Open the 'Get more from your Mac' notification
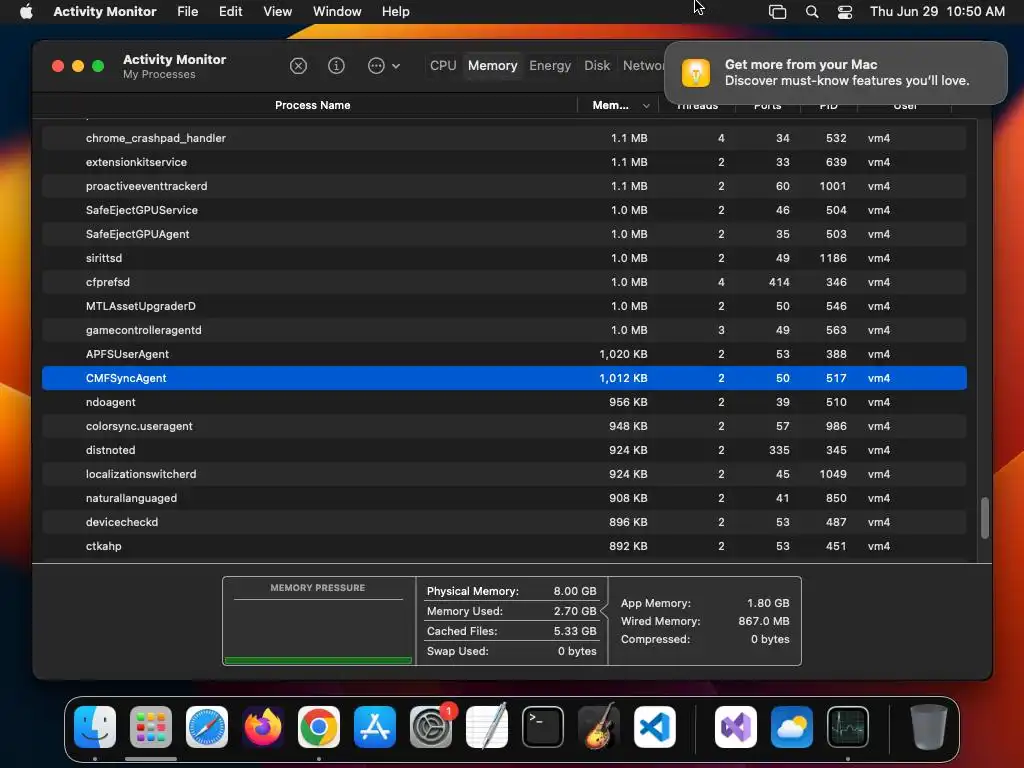The image size is (1024, 768). coord(835,72)
